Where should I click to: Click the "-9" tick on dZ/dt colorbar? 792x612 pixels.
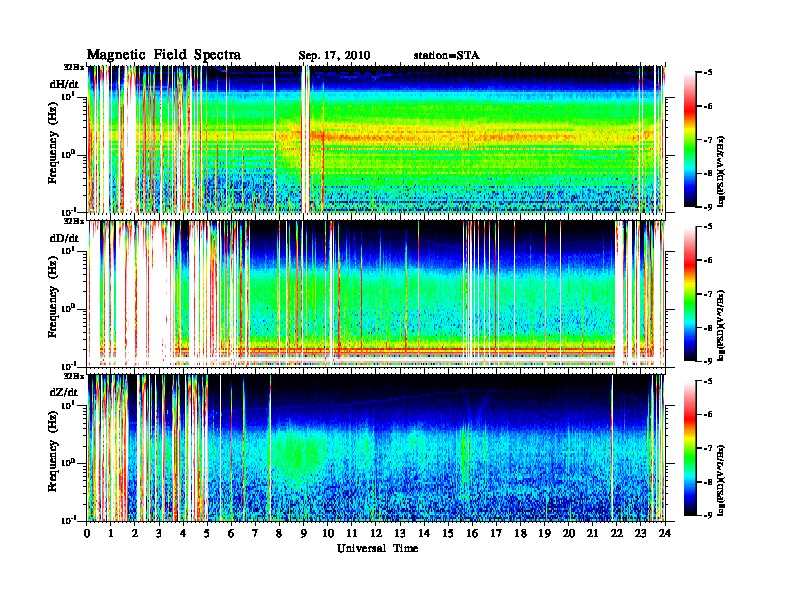click(x=707, y=515)
